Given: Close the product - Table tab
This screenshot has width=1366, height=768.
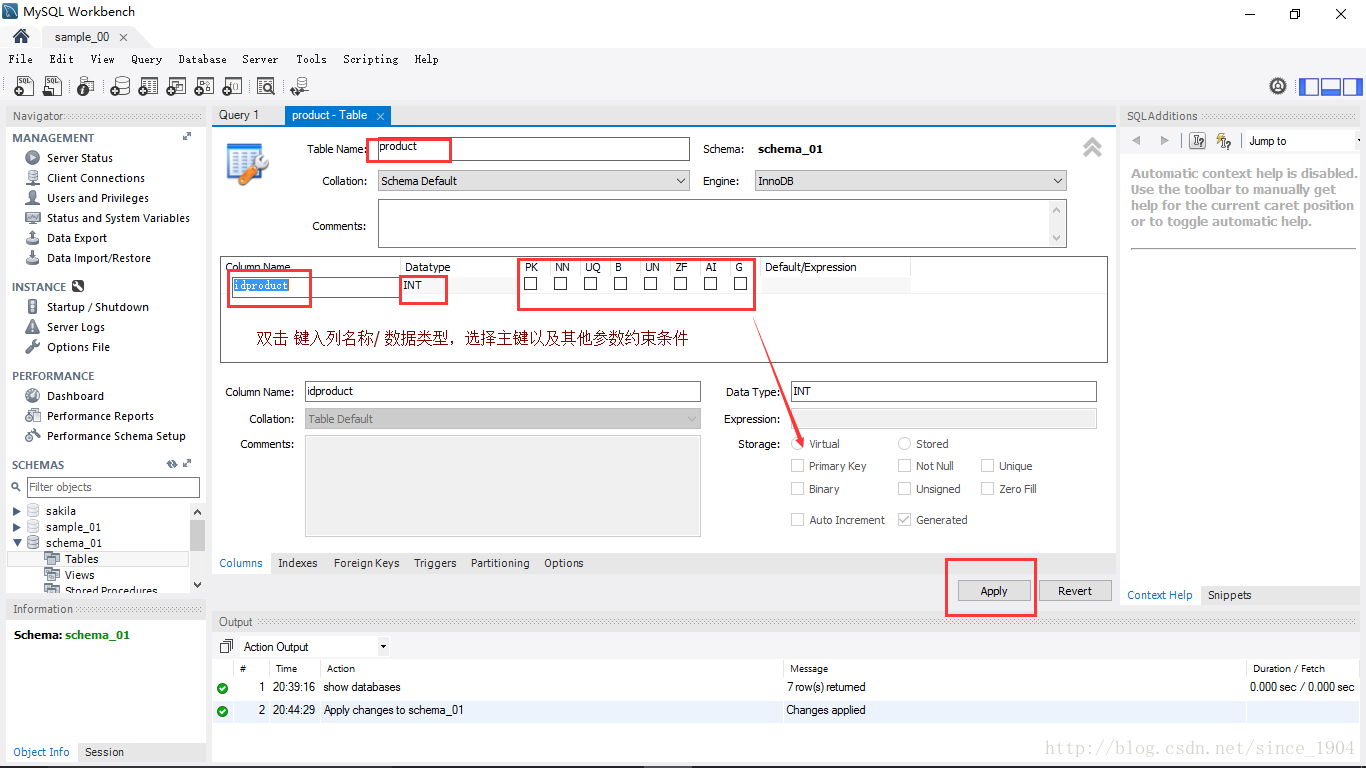Looking at the screenshot, I should pyautogui.click(x=380, y=116).
